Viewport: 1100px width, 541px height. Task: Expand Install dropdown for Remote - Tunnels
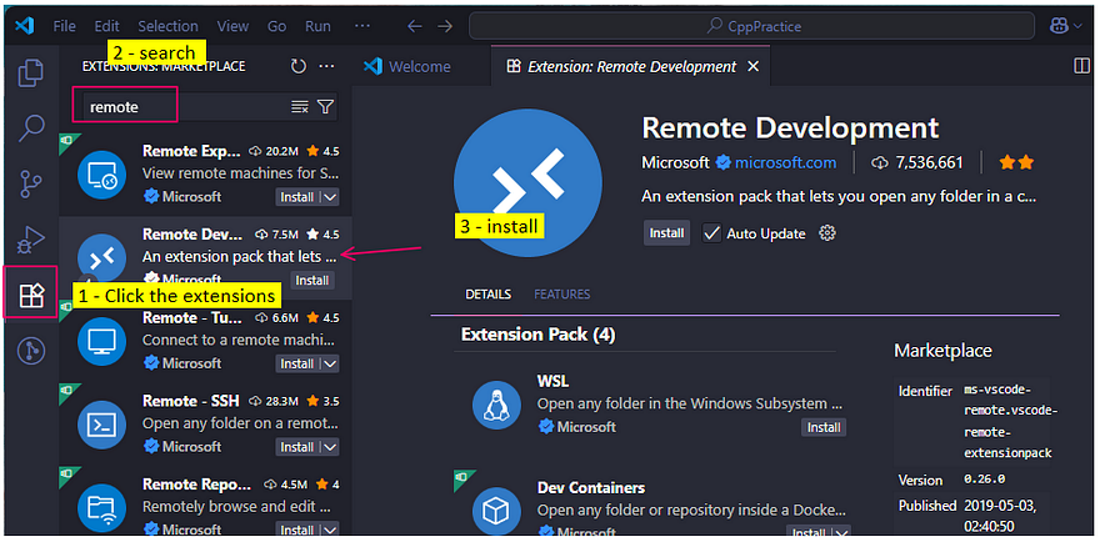tap(330, 363)
